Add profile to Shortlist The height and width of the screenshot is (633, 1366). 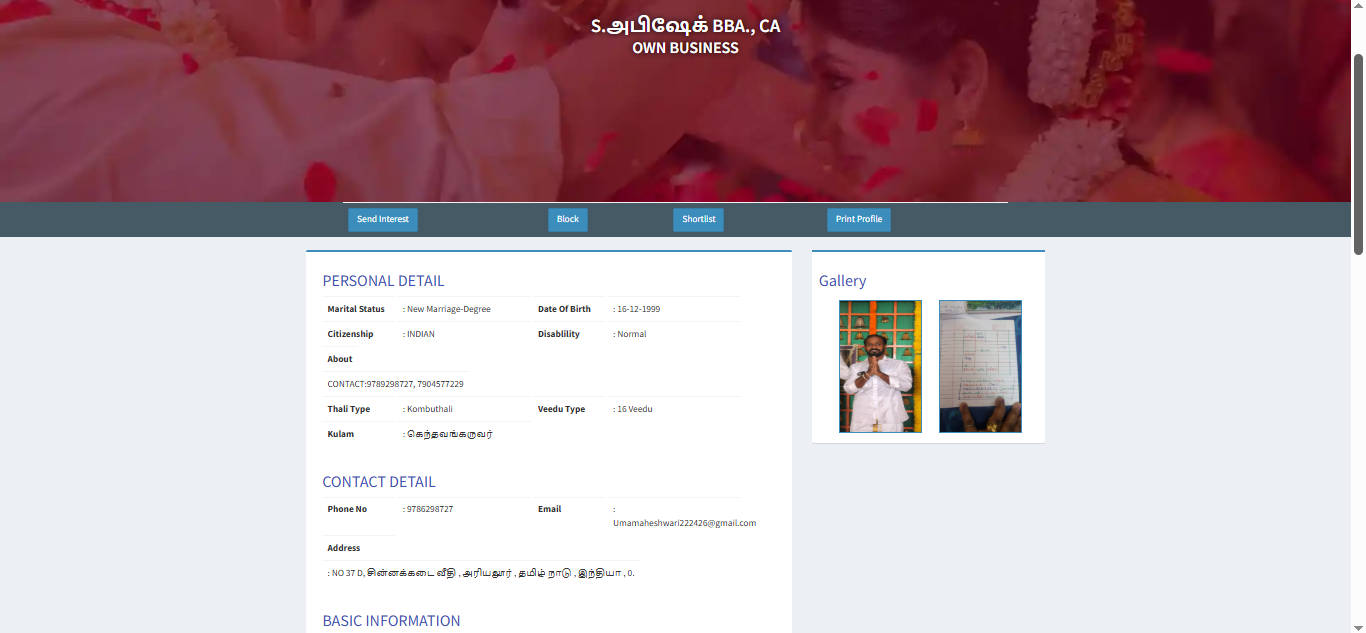tap(698, 219)
